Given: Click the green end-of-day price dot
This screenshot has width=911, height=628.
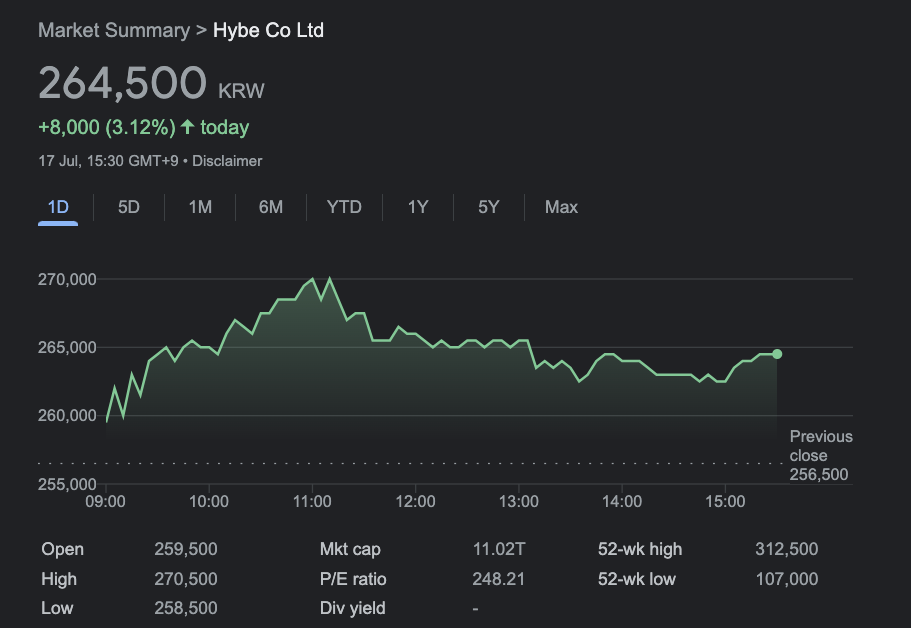Looking at the screenshot, I should pos(777,354).
